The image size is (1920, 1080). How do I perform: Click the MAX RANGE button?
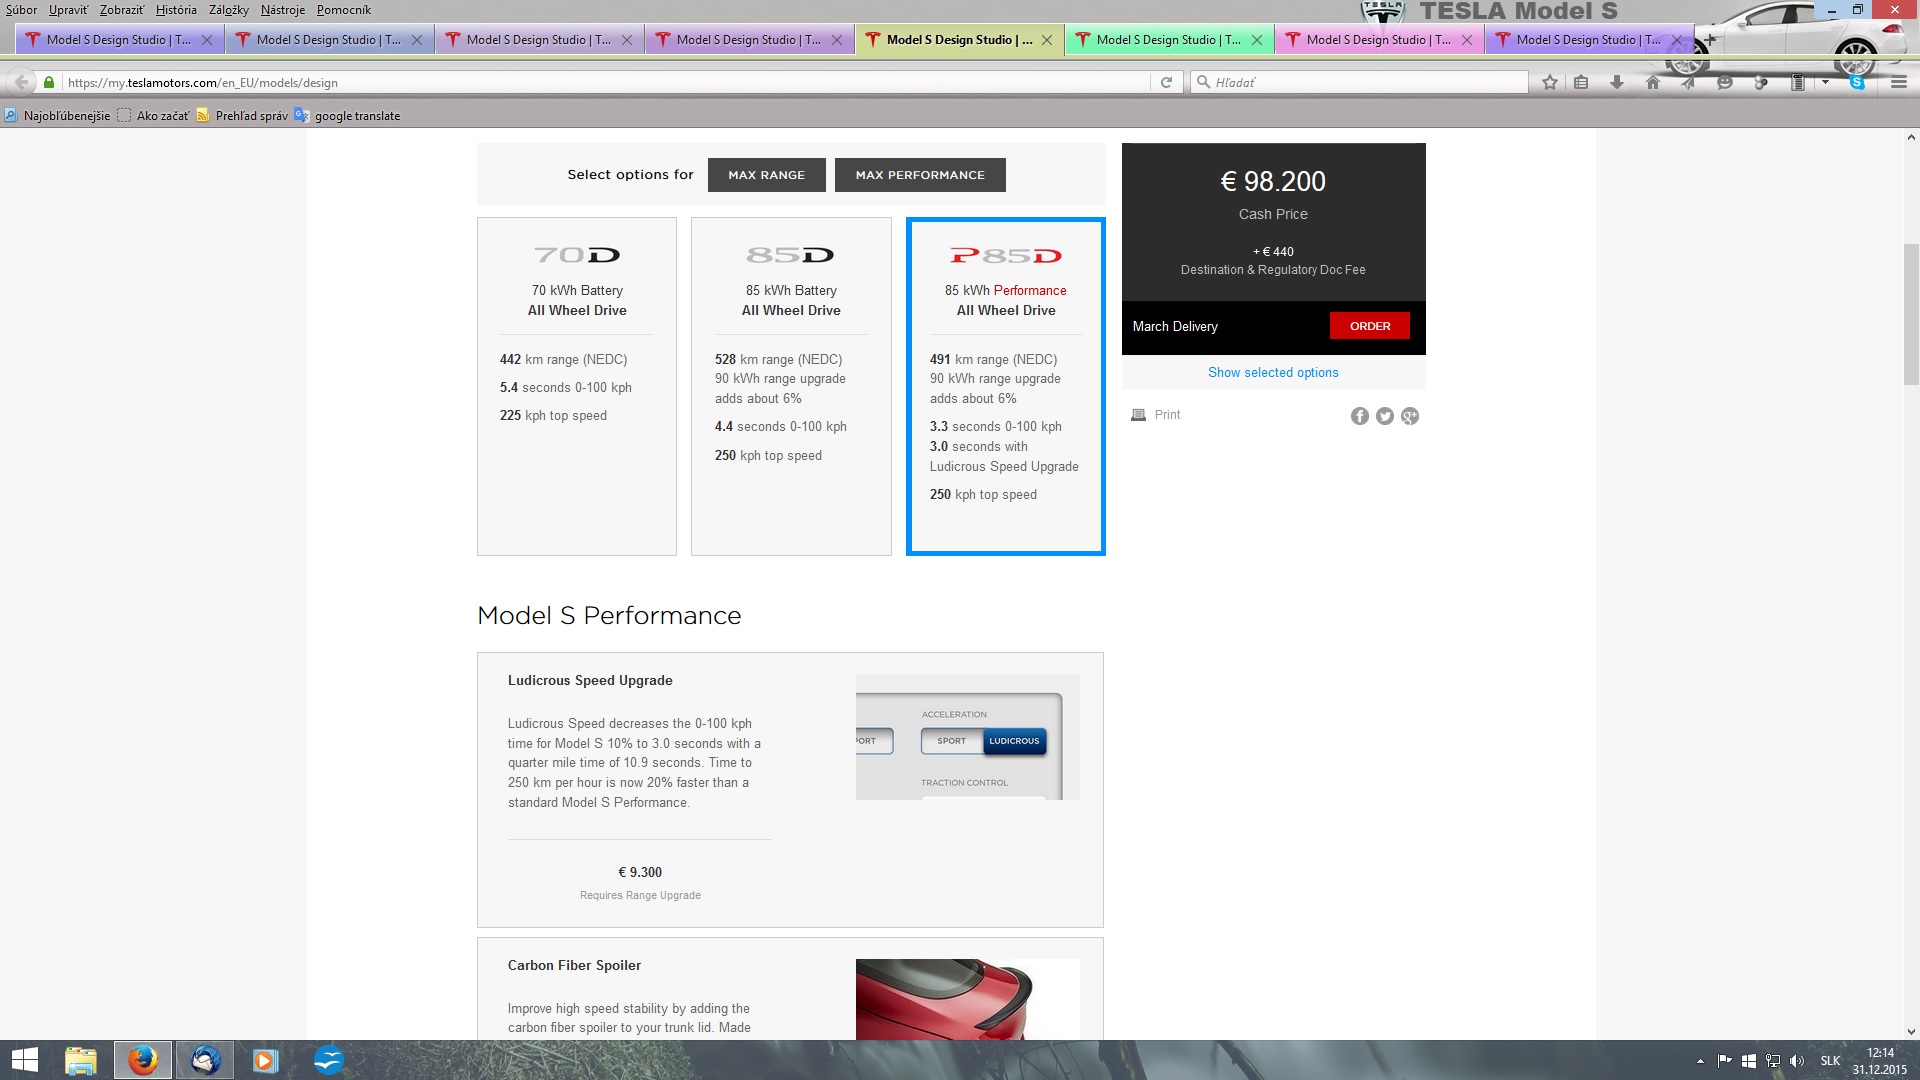pyautogui.click(x=767, y=175)
